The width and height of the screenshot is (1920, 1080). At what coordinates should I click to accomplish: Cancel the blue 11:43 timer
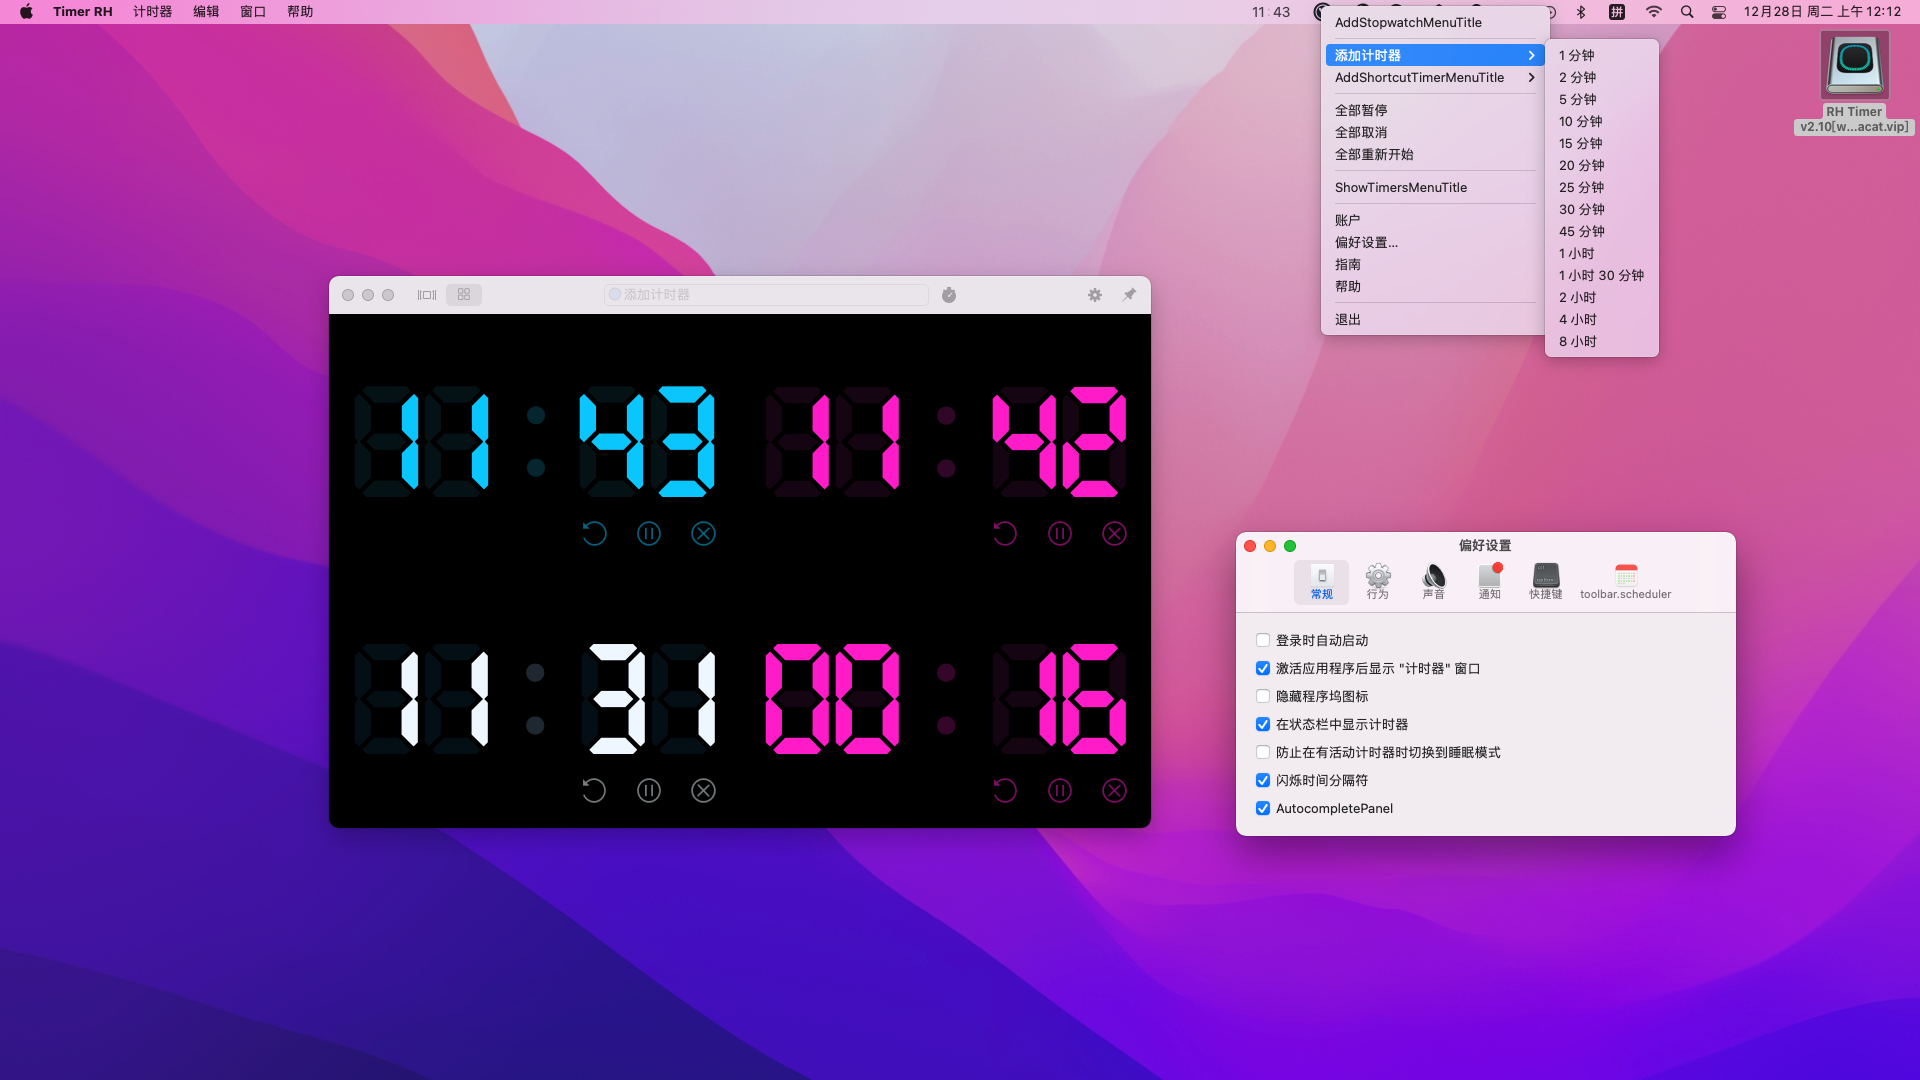pyautogui.click(x=704, y=534)
